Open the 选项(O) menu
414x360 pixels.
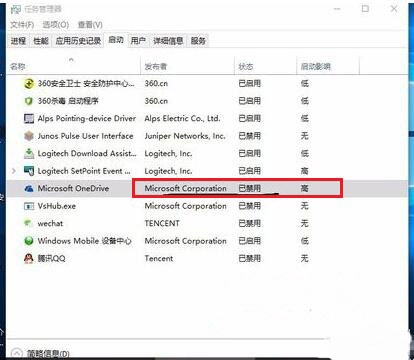pos(56,25)
